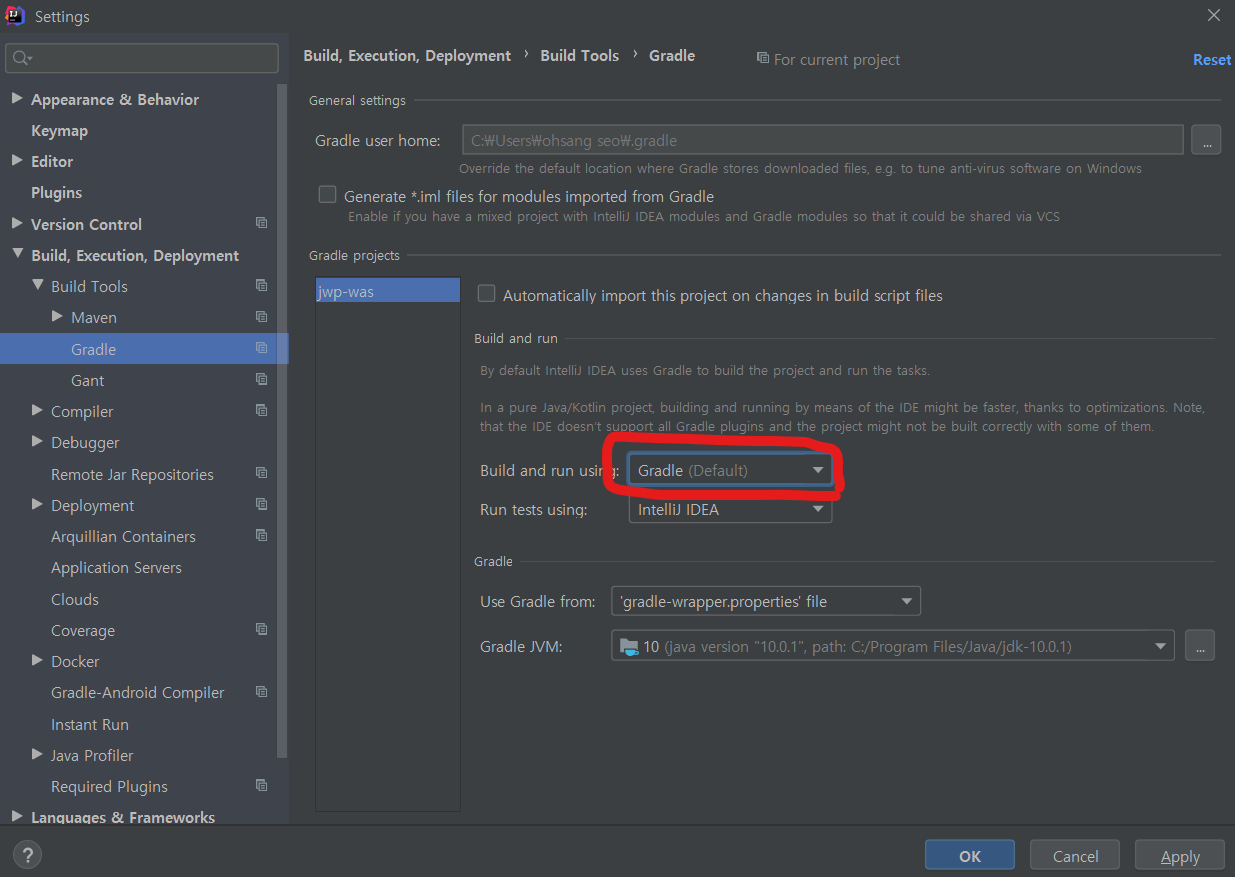
Task: Expand the Docker node
Action: point(37,660)
